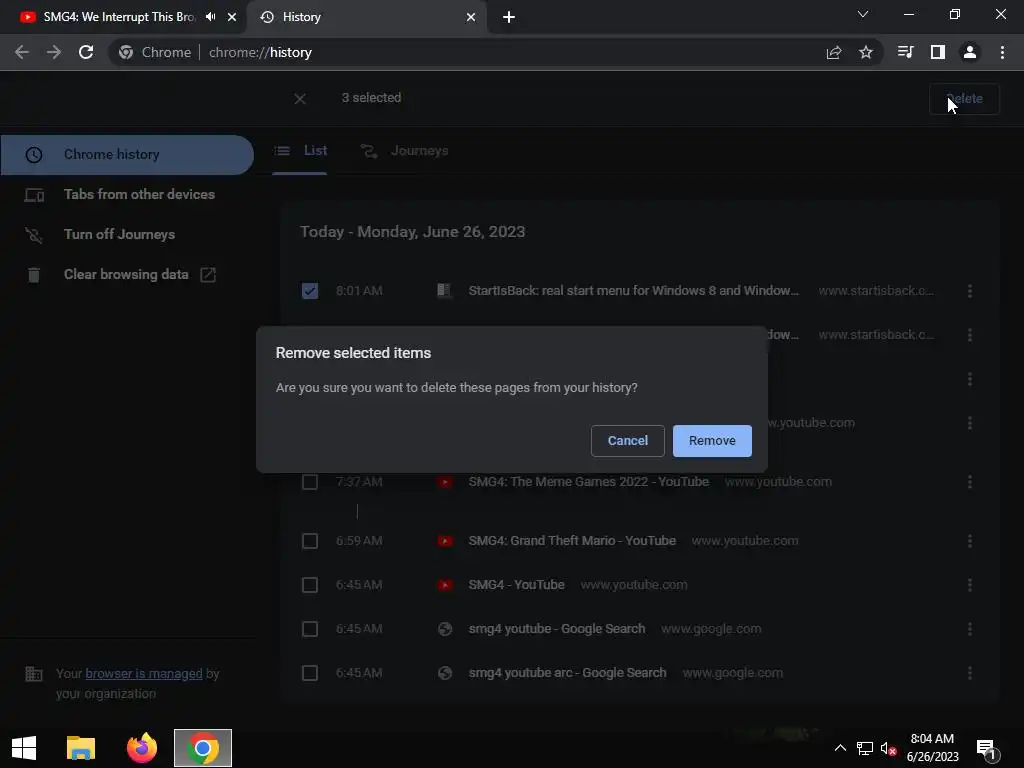
Task: Click the YouTube favicon on Grand Theft Mario row
Action: pos(445,541)
